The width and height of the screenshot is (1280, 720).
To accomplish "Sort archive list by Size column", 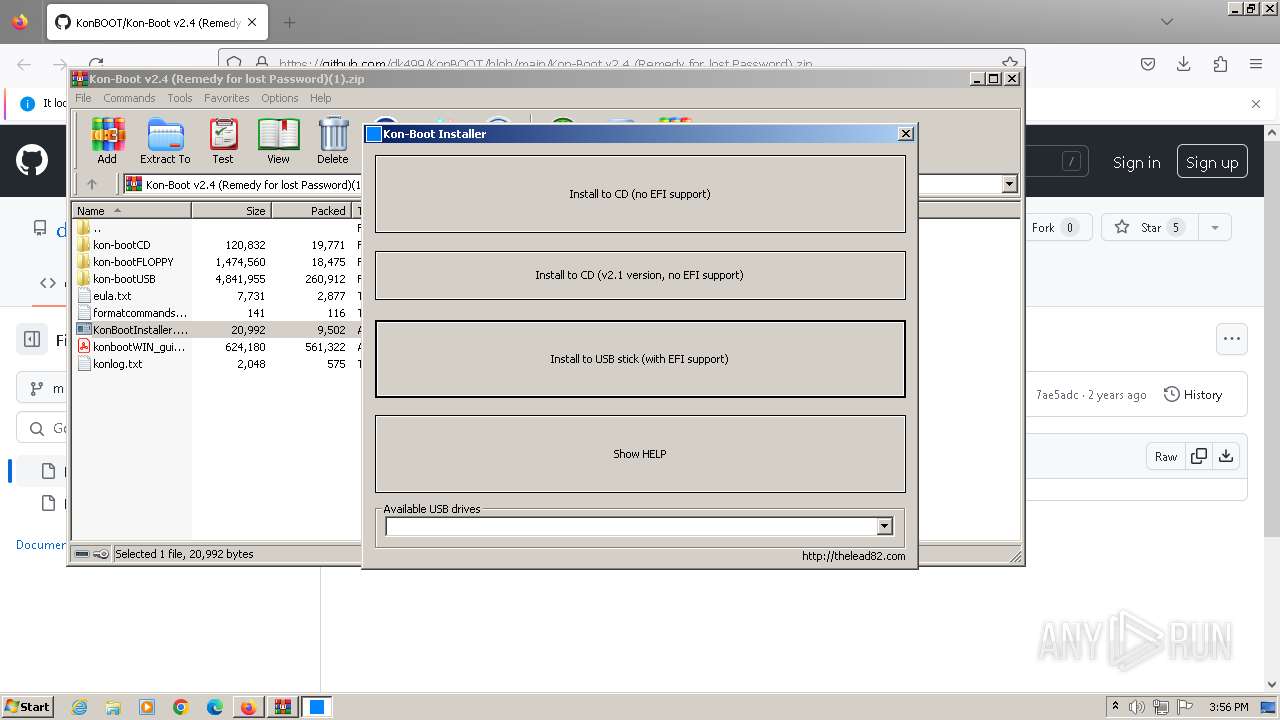I will [231, 211].
